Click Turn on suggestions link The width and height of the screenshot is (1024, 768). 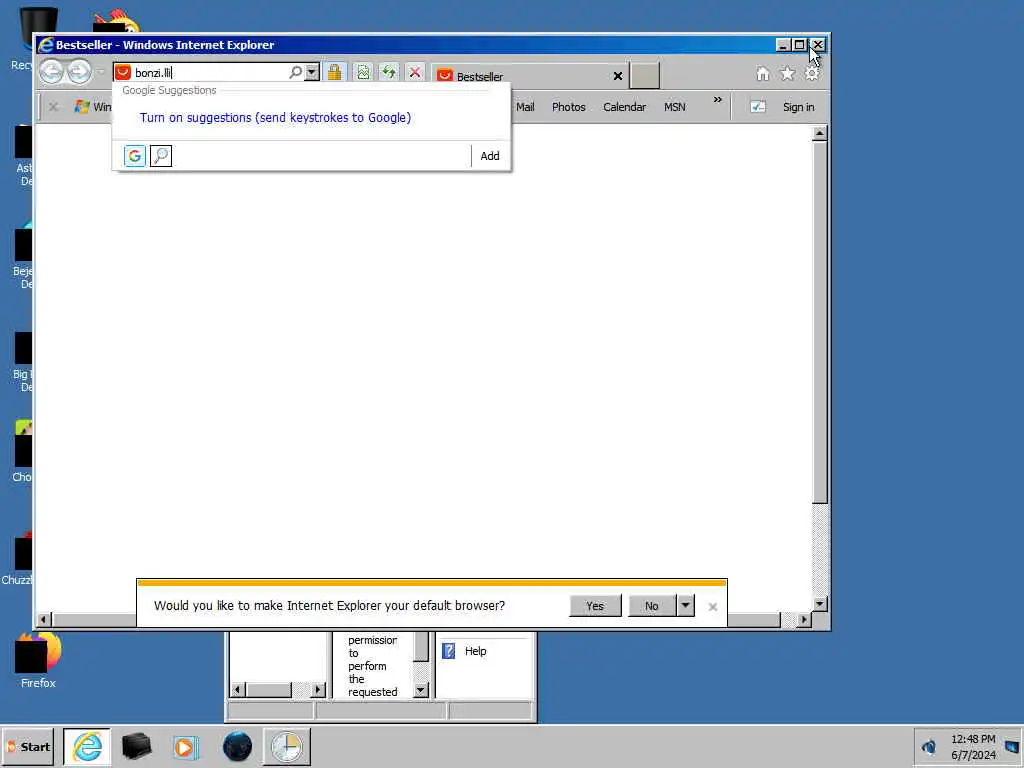point(275,118)
